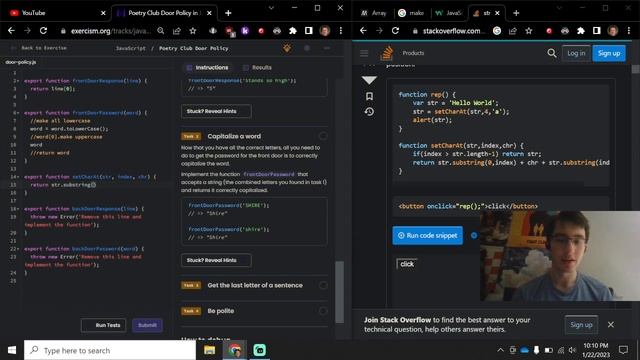Switch to the Array browser tab
This screenshot has height=360, width=640.
point(374,13)
